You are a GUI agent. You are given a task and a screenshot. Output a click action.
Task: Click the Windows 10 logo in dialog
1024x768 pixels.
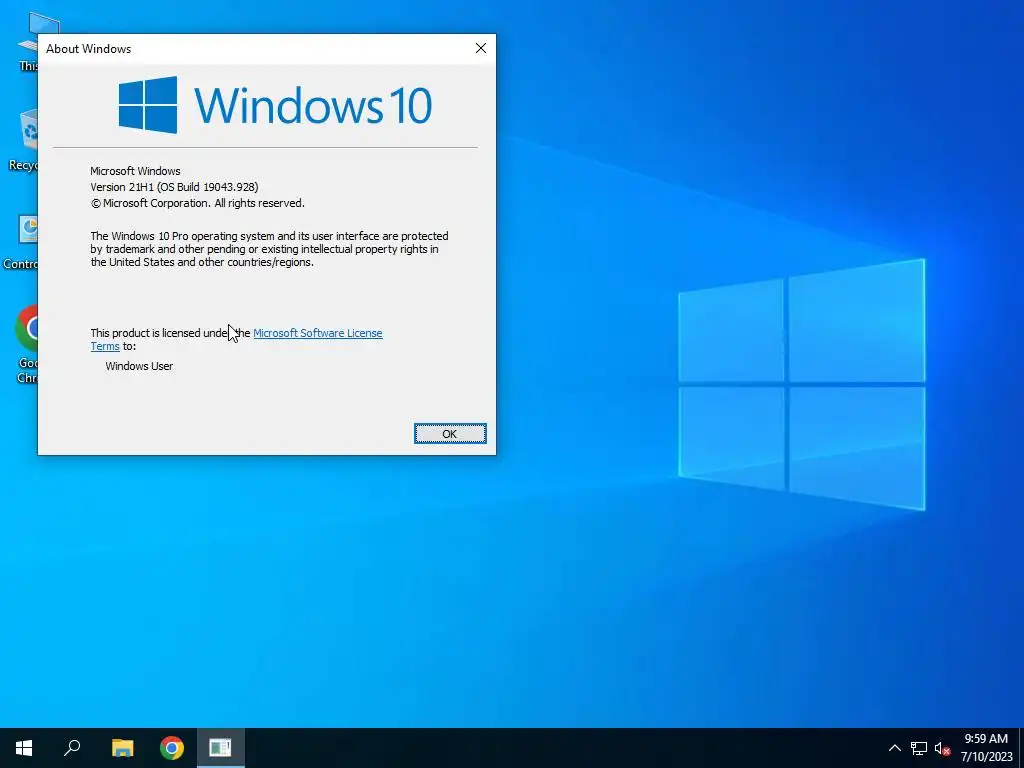click(275, 104)
